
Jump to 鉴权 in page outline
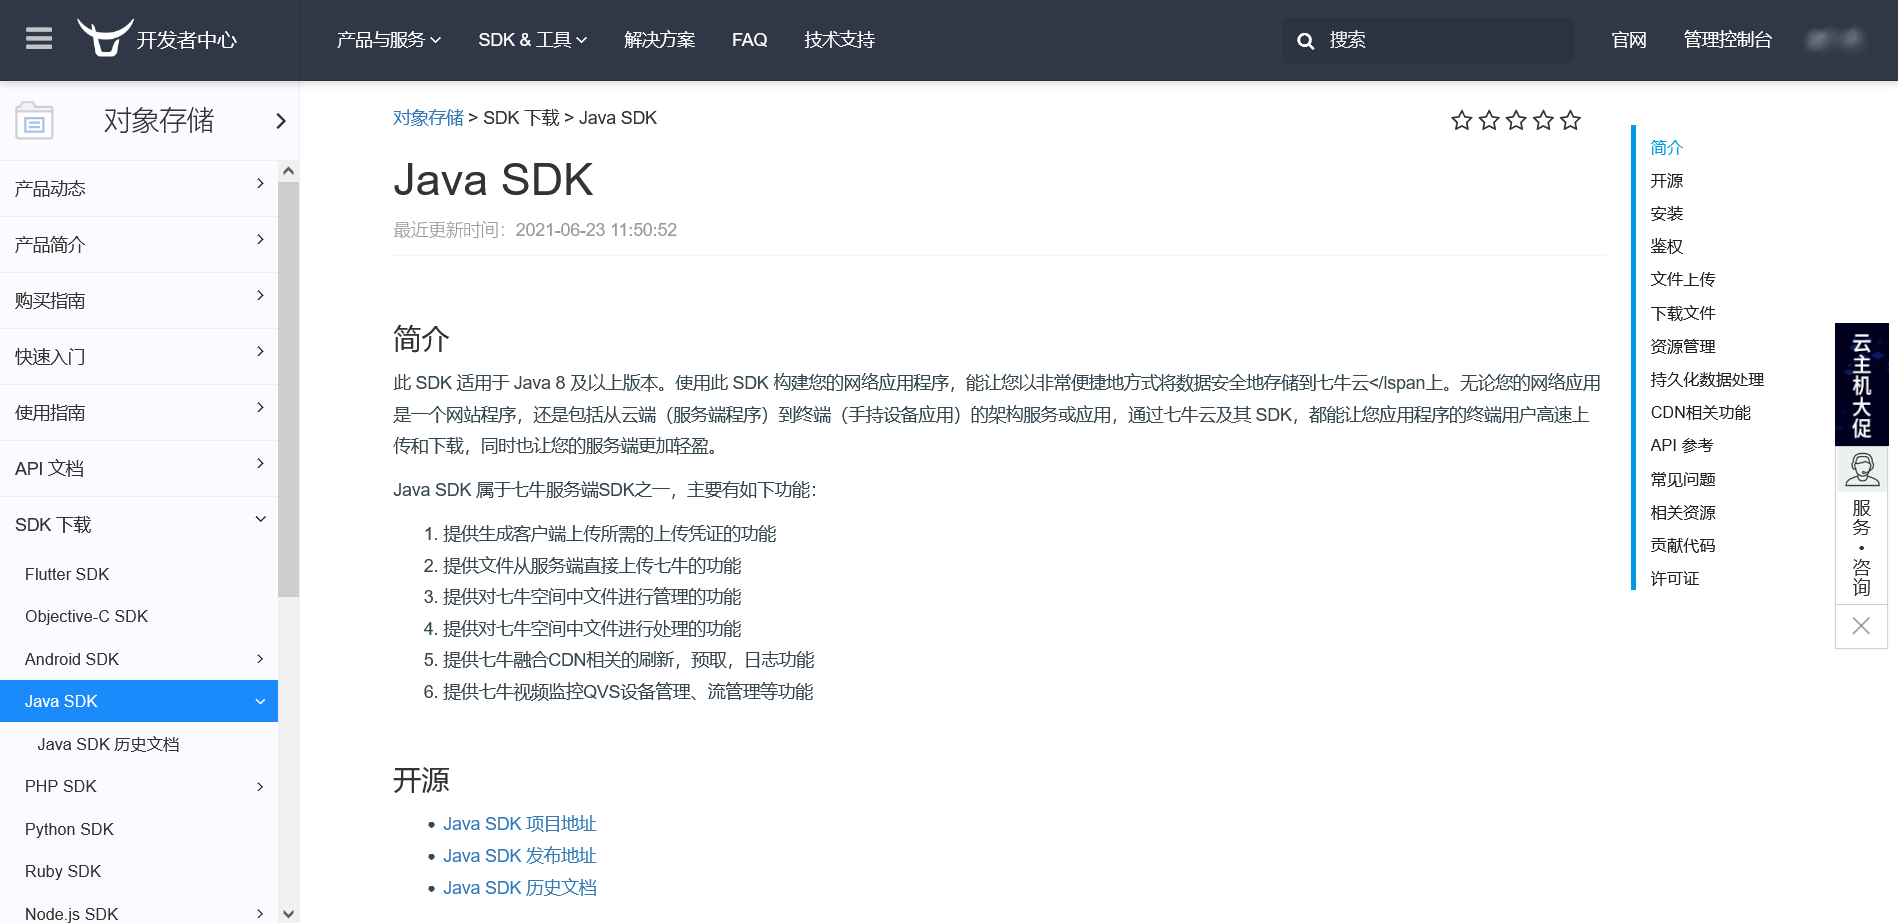click(x=1666, y=246)
